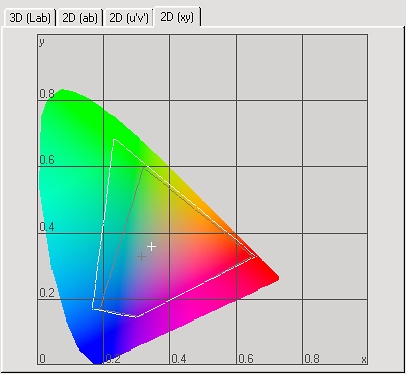This screenshot has height=374, width=406.
Task: Click the "0.8" x-axis label
Action: (x=312, y=359)
